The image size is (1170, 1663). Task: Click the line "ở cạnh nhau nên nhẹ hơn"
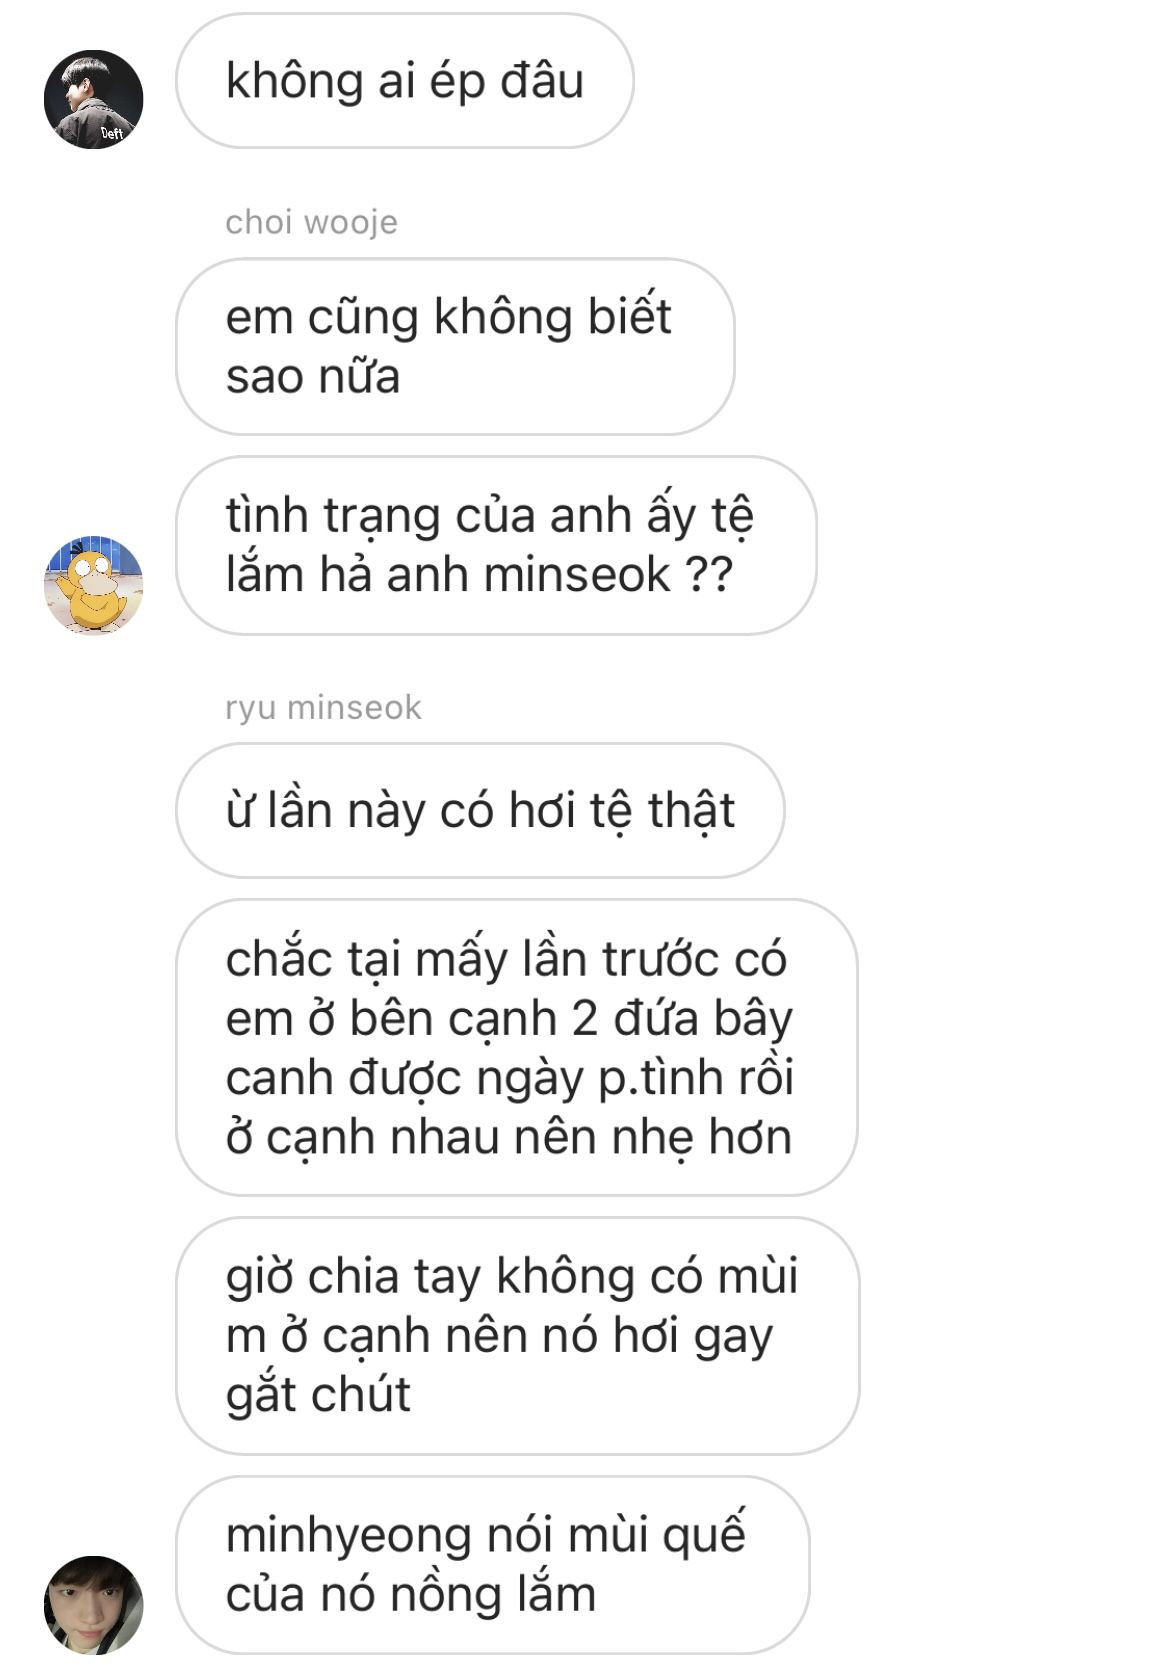tap(509, 1137)
